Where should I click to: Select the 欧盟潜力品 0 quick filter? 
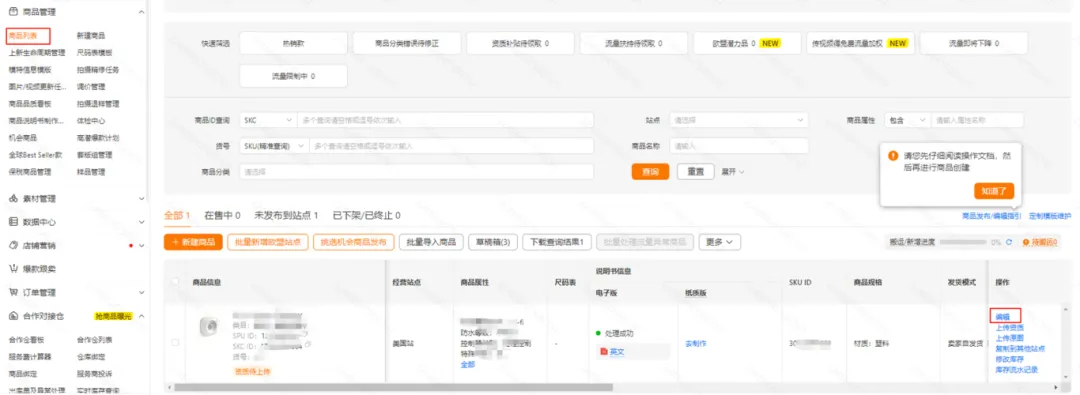[747, 43]
